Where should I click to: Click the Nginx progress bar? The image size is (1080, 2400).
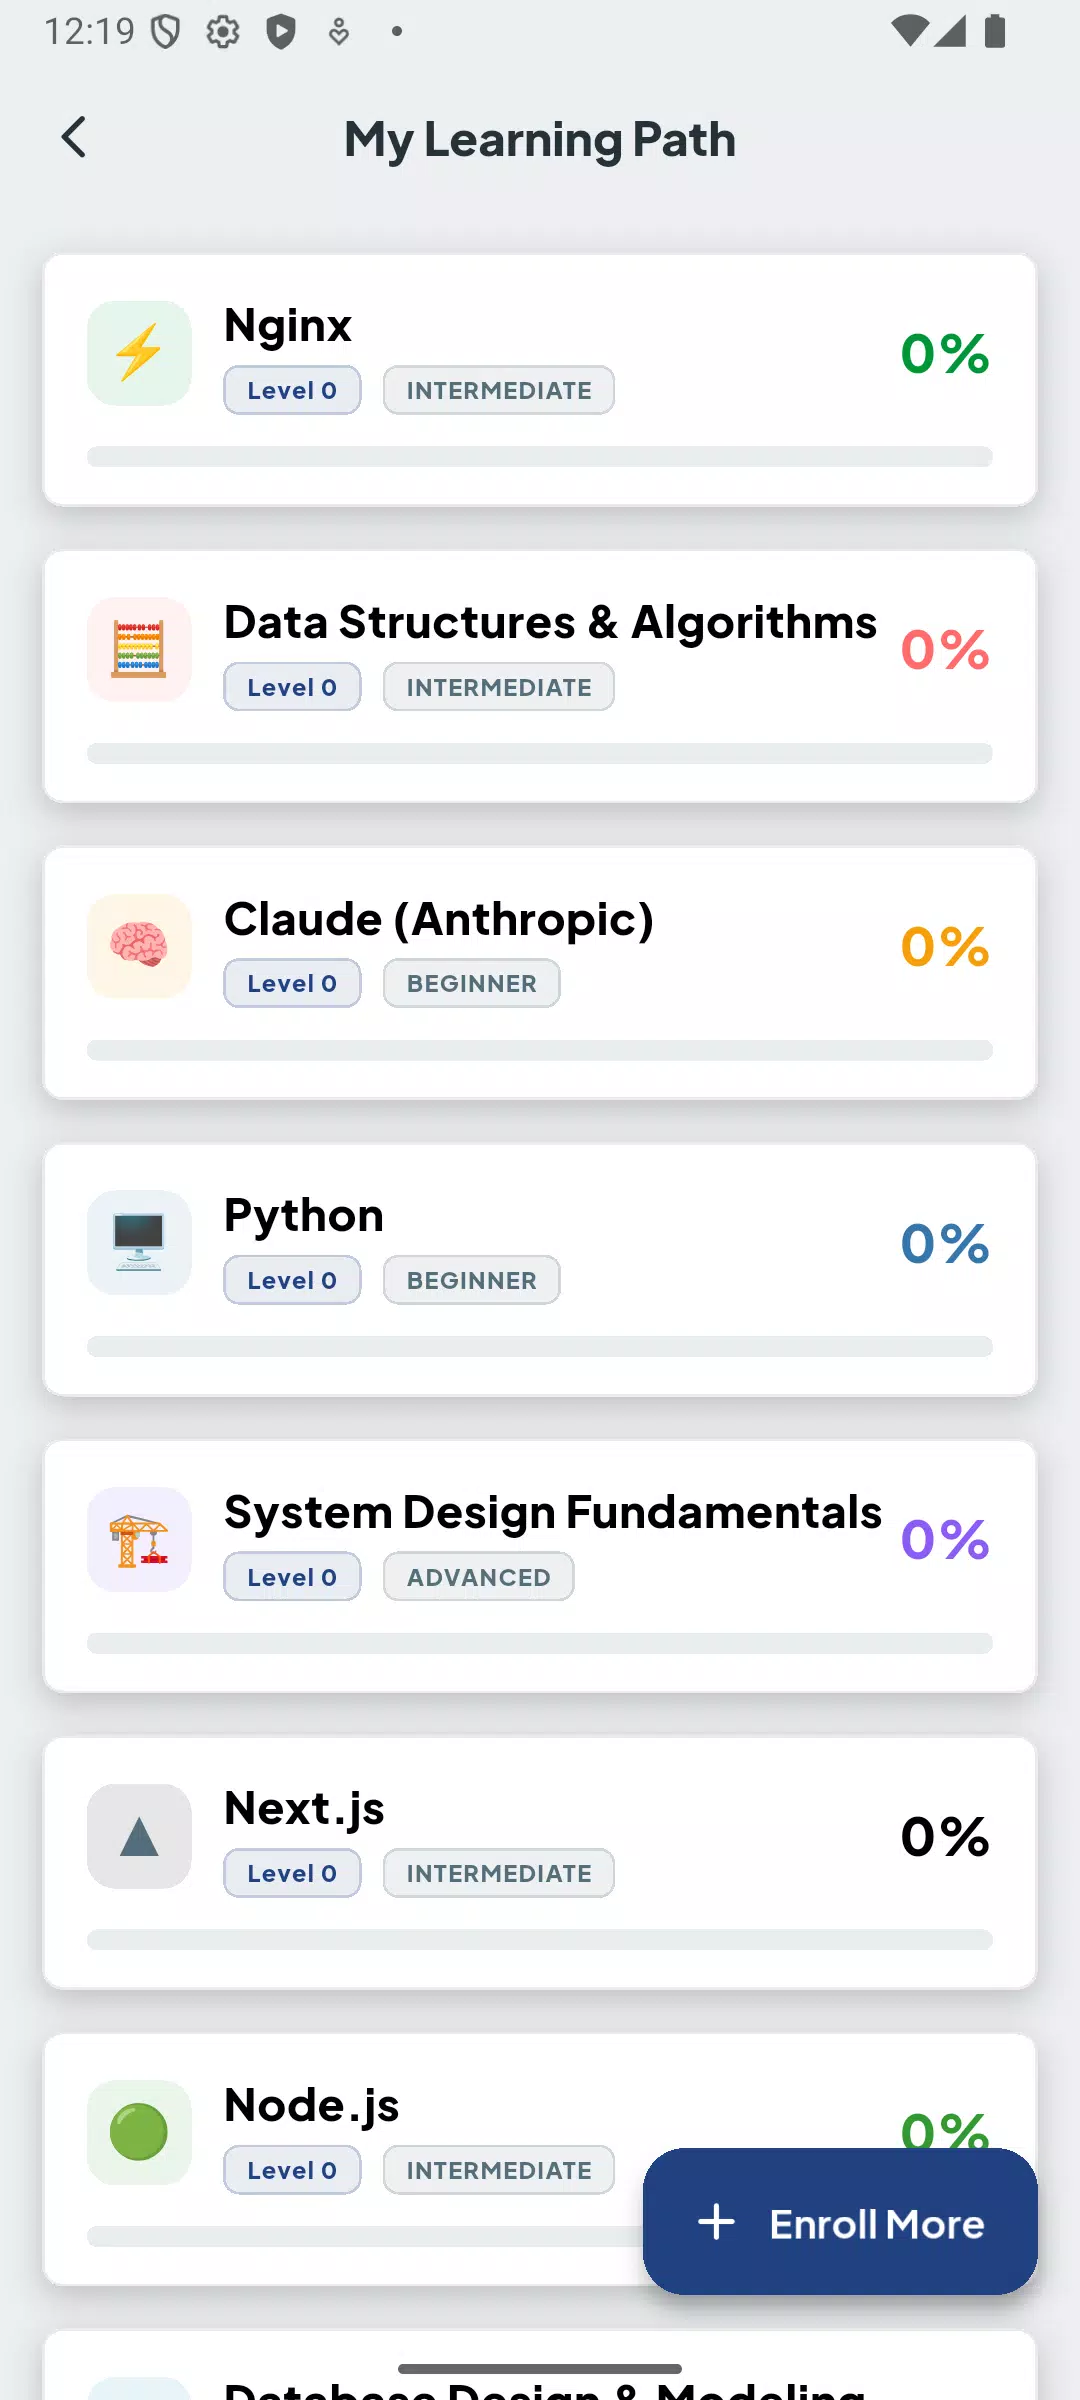(x=540, y=457)
